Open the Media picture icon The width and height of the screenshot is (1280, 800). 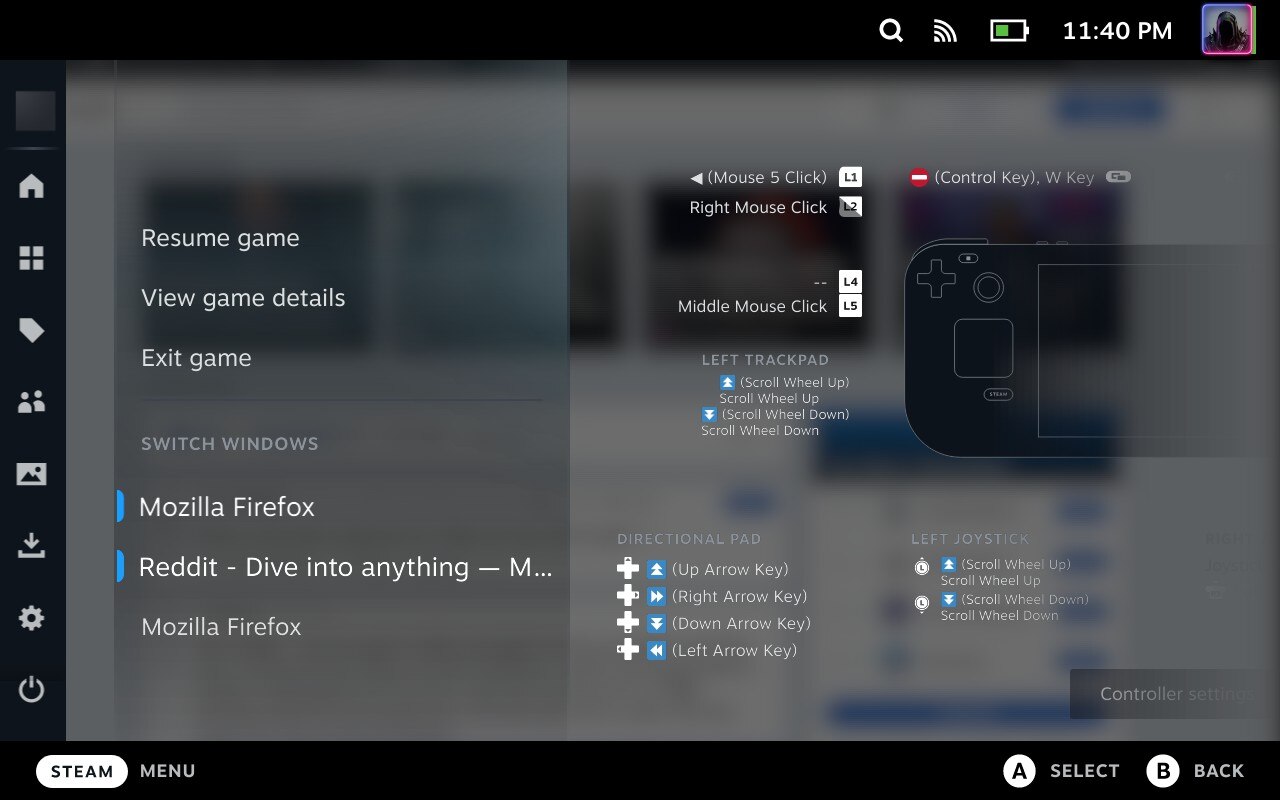coord(32,474)
